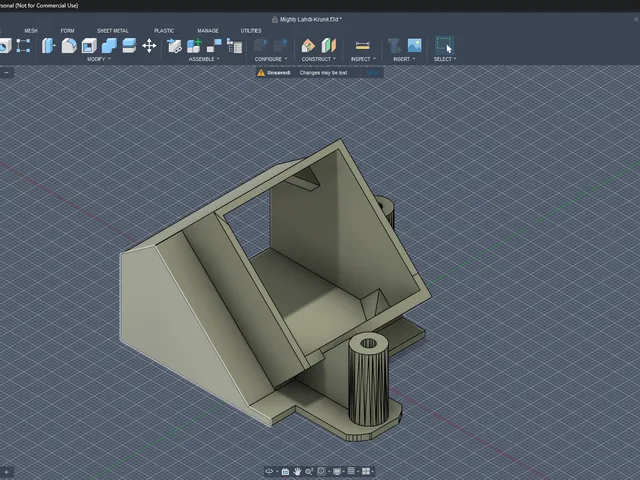The width and height of the screenshot is (640, 480).
Task: Click the Look At navigation icon
Action: (285, 471)
